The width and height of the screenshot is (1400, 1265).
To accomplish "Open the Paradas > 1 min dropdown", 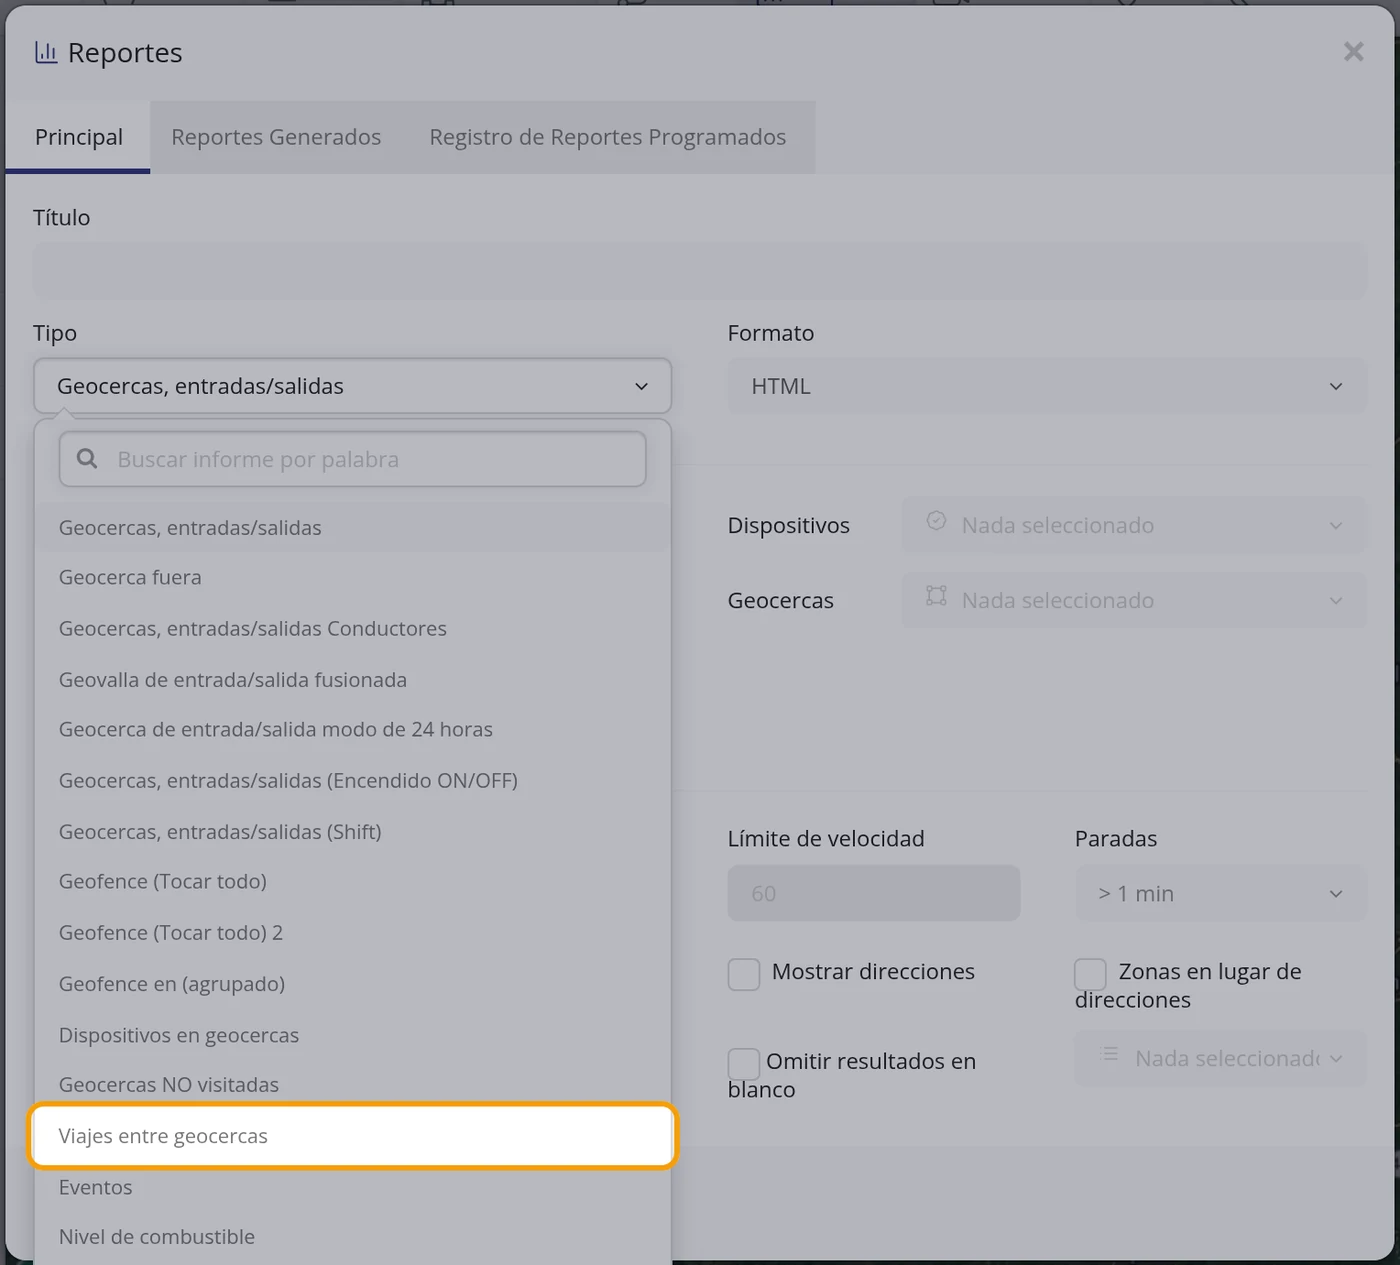I will click(x=1221, y=893).
